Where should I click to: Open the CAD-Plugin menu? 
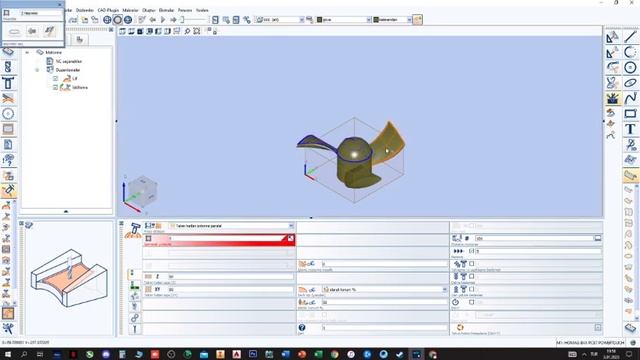click(108, 10)
